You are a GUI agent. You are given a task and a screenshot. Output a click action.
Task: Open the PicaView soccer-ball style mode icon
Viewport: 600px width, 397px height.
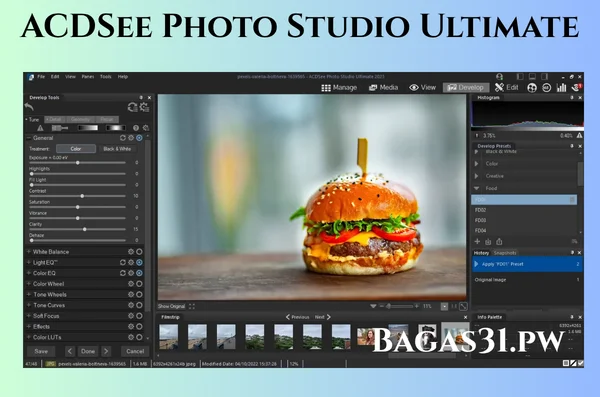pos(532,88)
